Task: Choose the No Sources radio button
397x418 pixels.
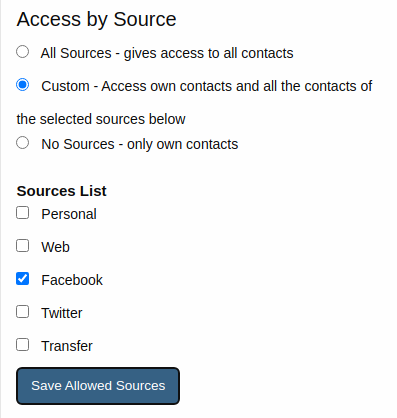Action: pyautogui.click(x=23, y=143)
